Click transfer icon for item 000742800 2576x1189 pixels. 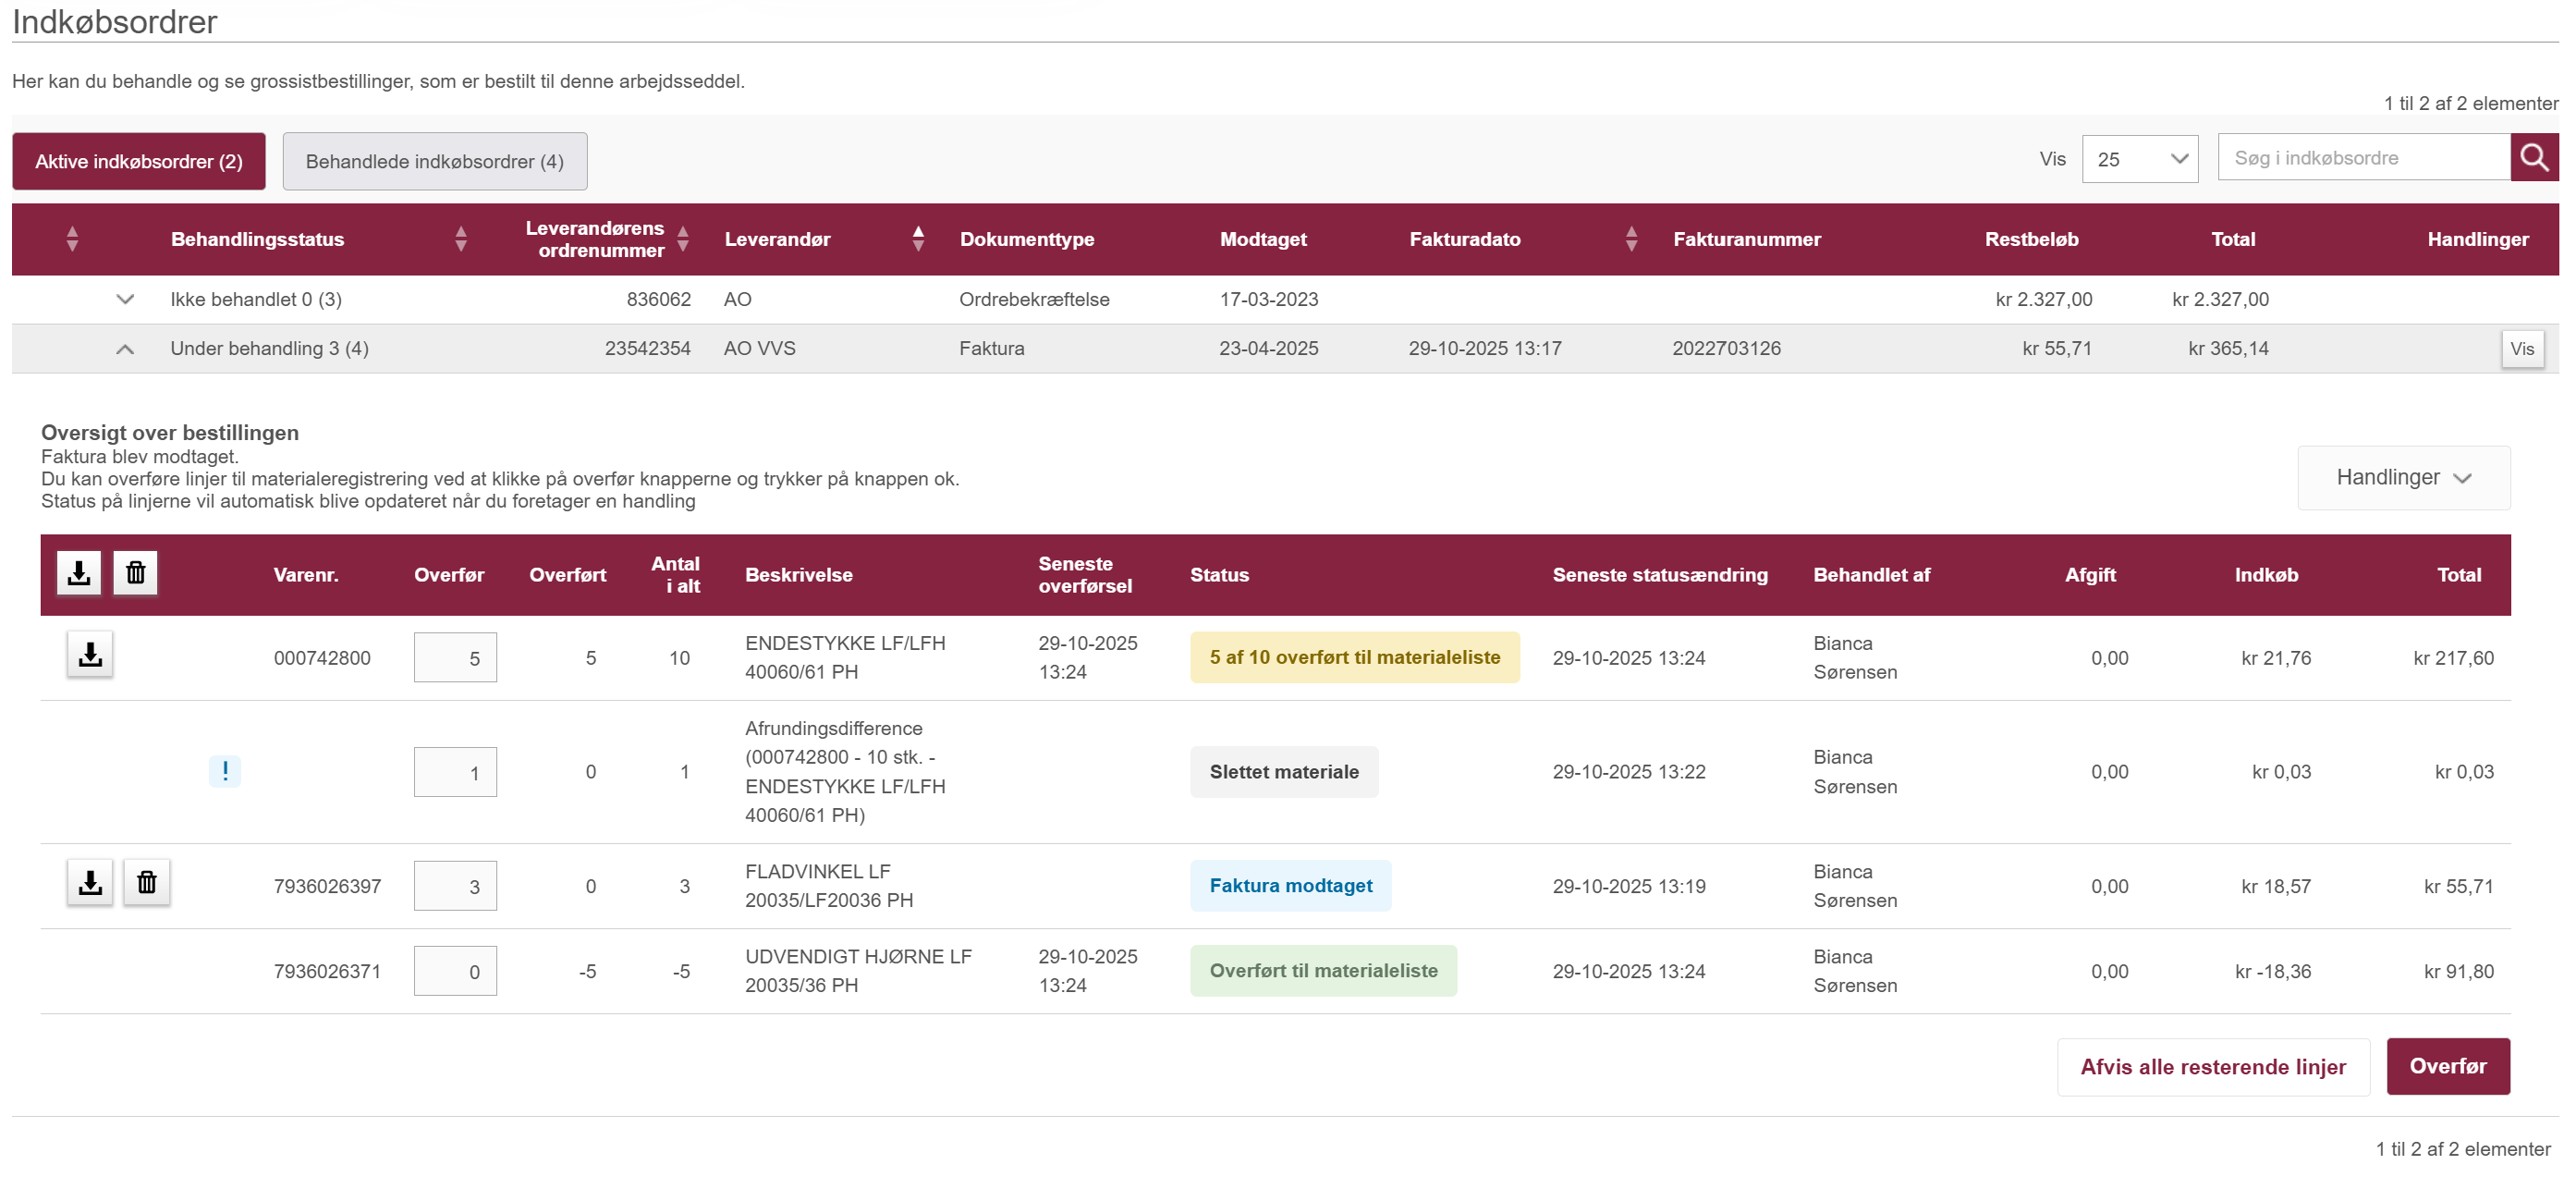click(90, 655)
